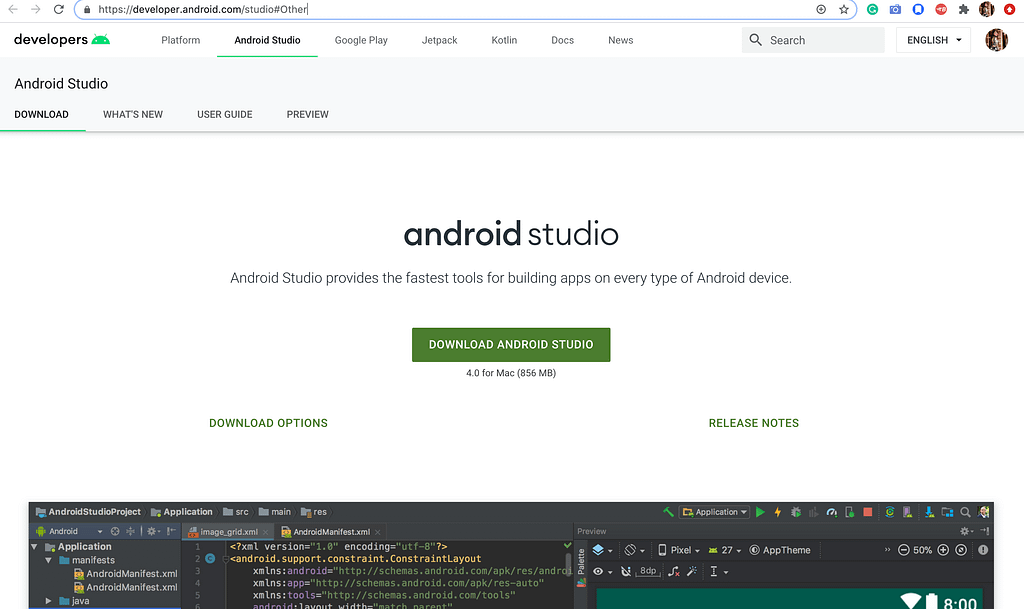Open the profiler gauge icon
The image size is (1024, 609).
click(x=831, y=512)
